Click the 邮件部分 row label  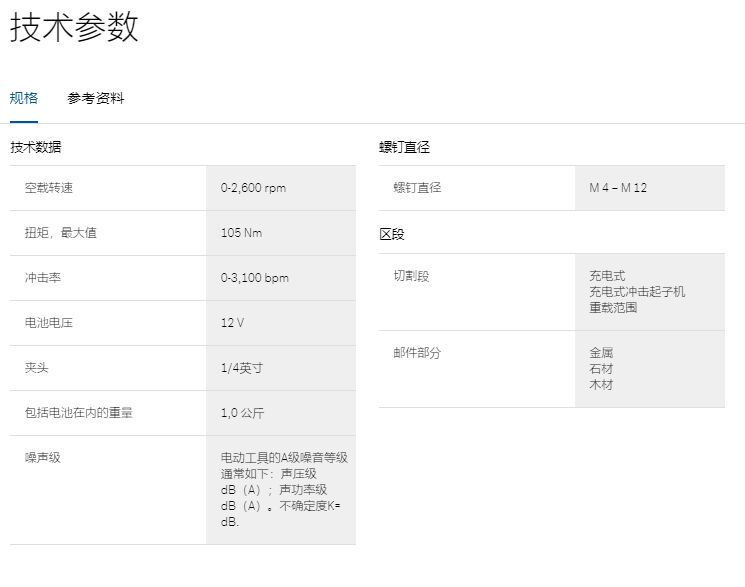417,353
